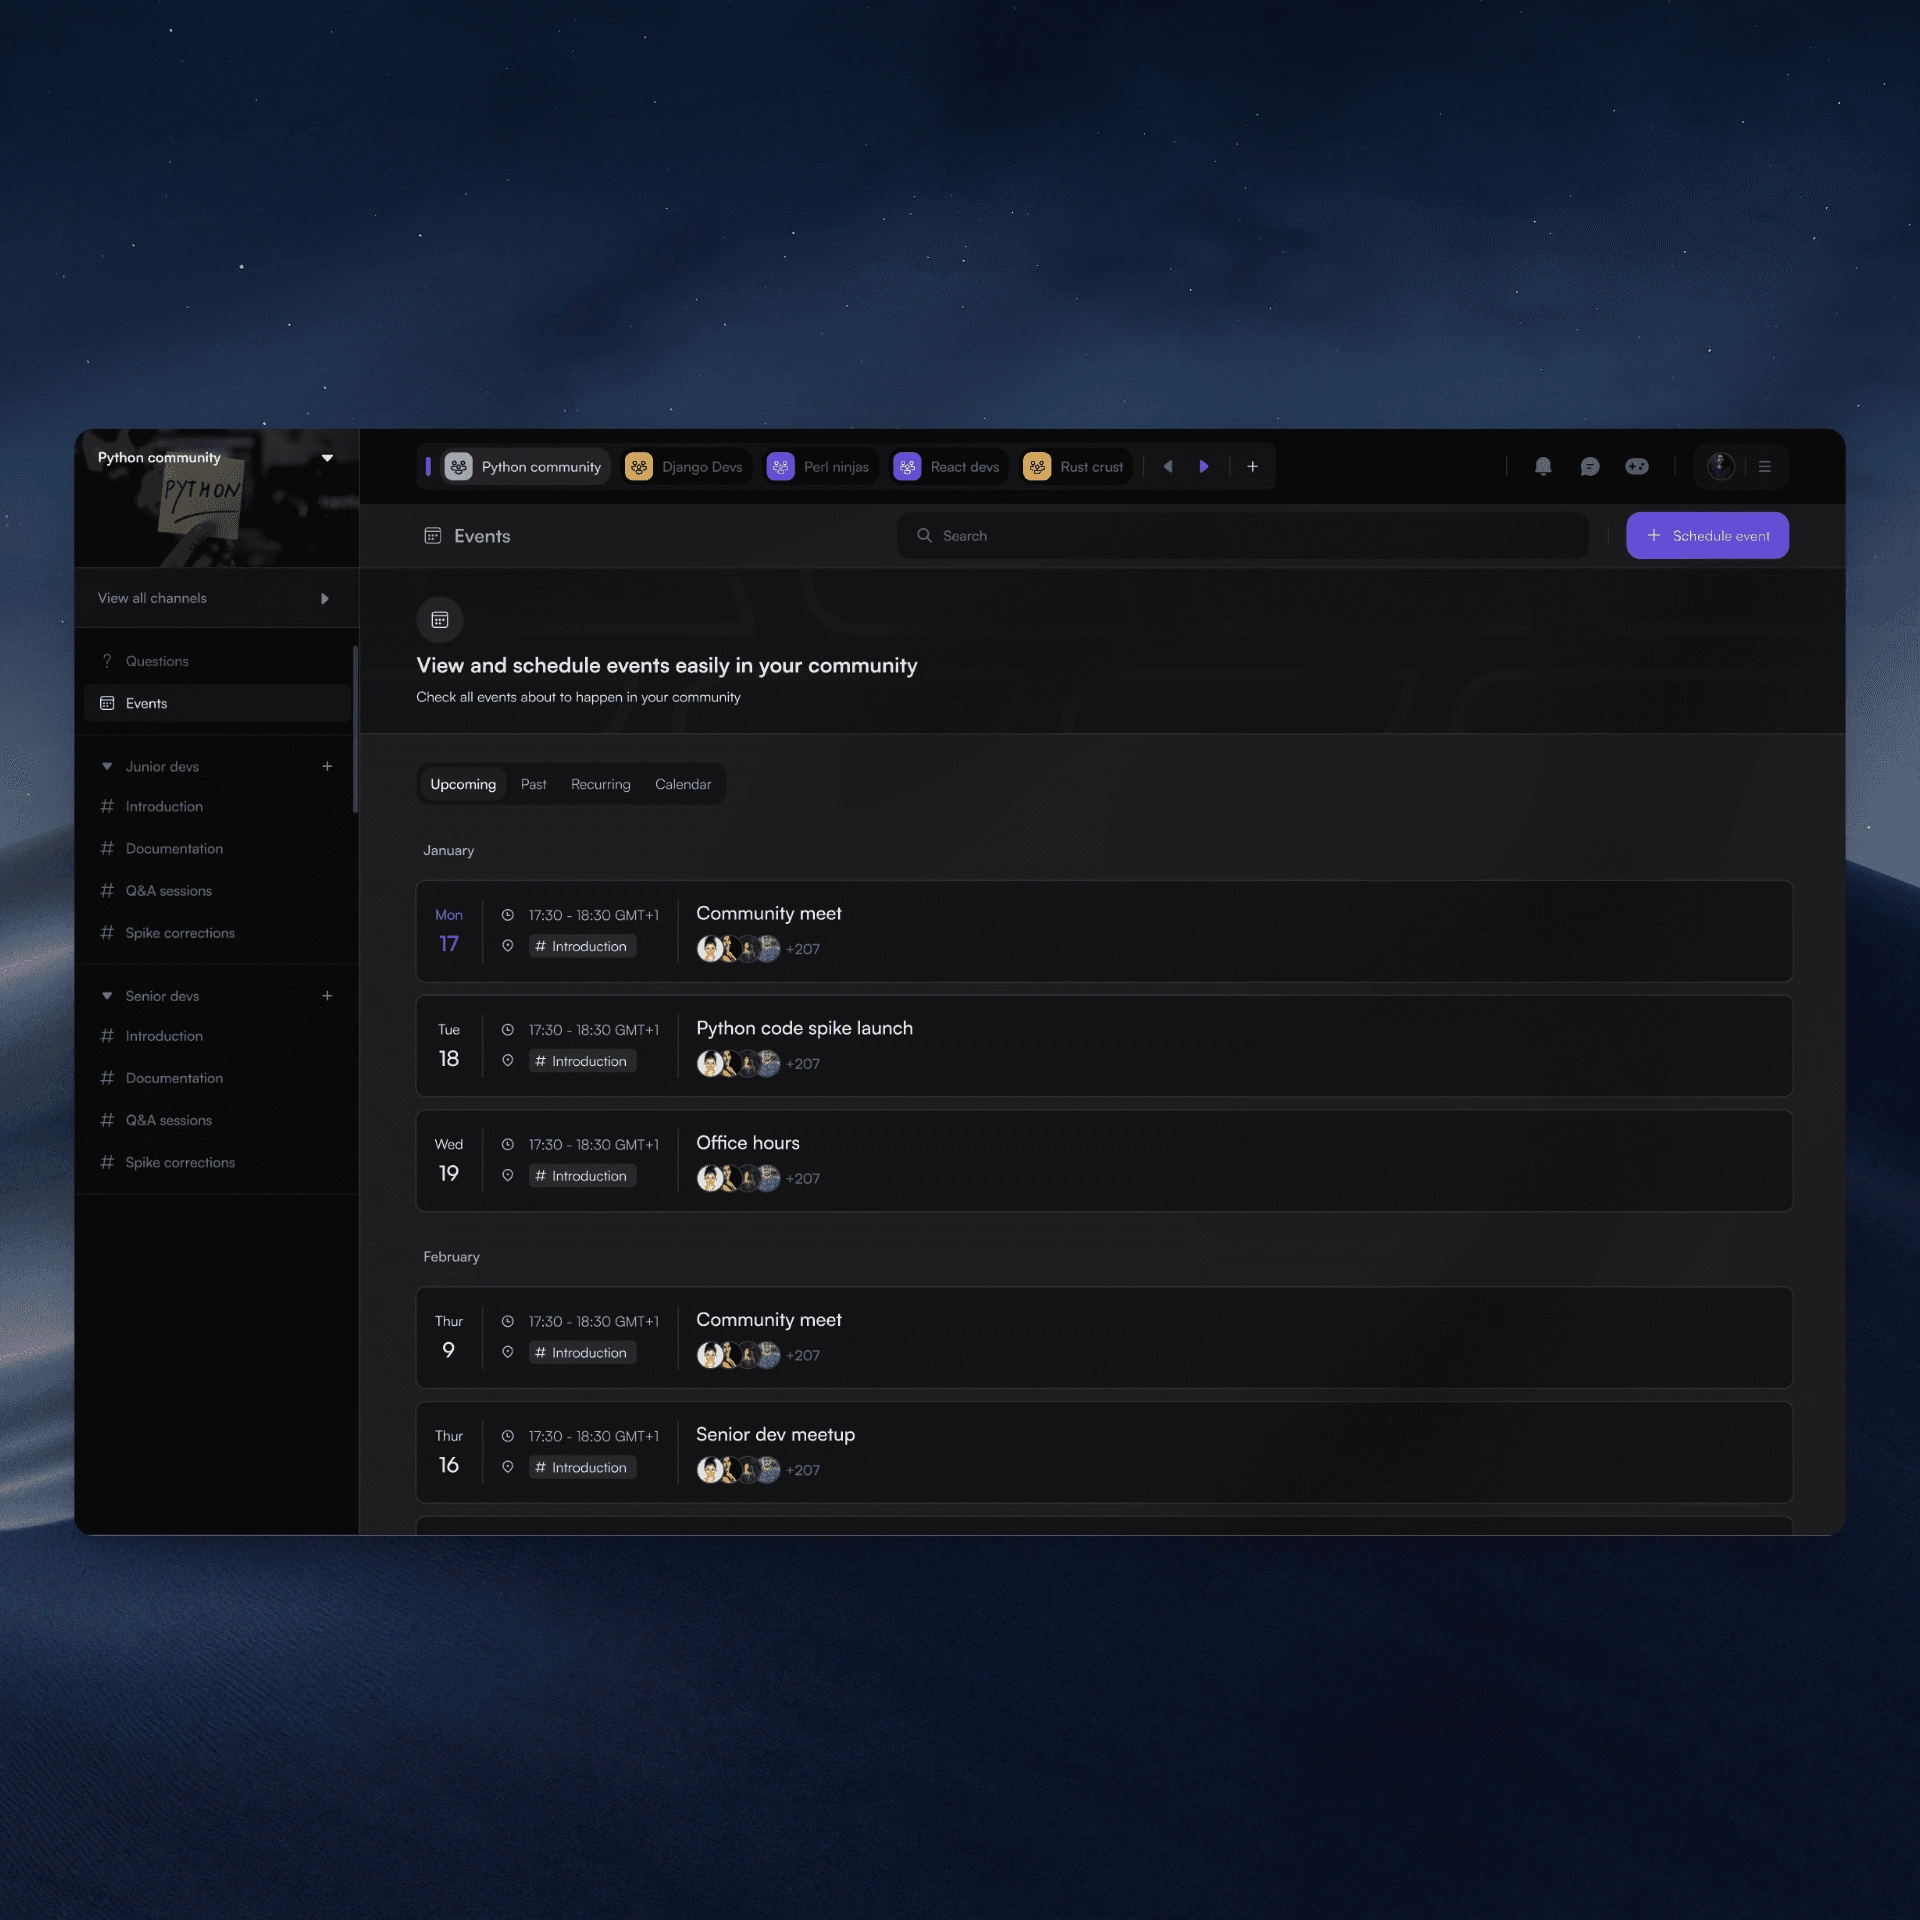The image size is (1920, 1920).
Task: Click the Schedule event button
Action: (x=1706, y=536)
